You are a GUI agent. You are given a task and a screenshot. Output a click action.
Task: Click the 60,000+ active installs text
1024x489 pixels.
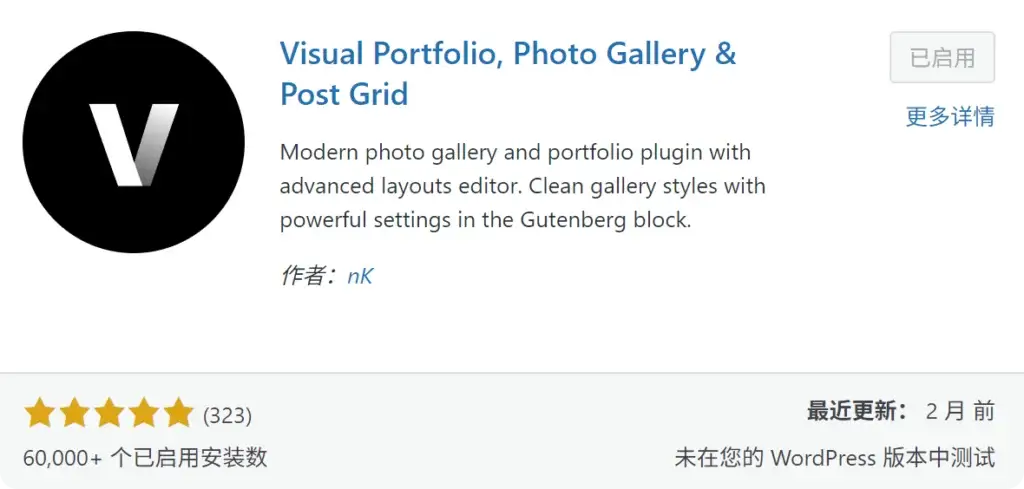pos(145,457)
